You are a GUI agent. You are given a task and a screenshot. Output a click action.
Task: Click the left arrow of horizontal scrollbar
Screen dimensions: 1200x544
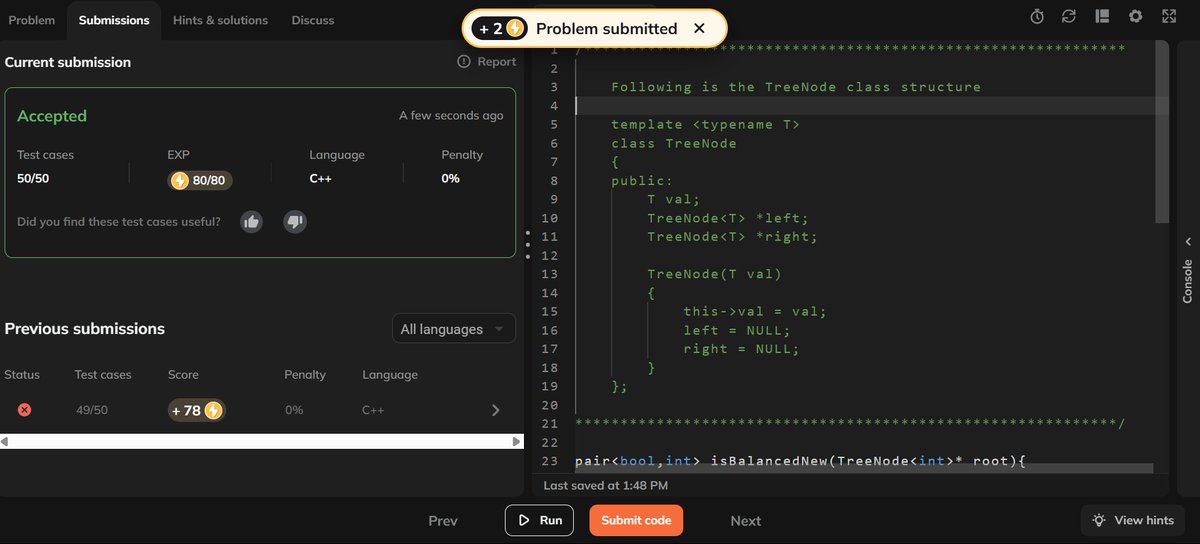point(5,441)
